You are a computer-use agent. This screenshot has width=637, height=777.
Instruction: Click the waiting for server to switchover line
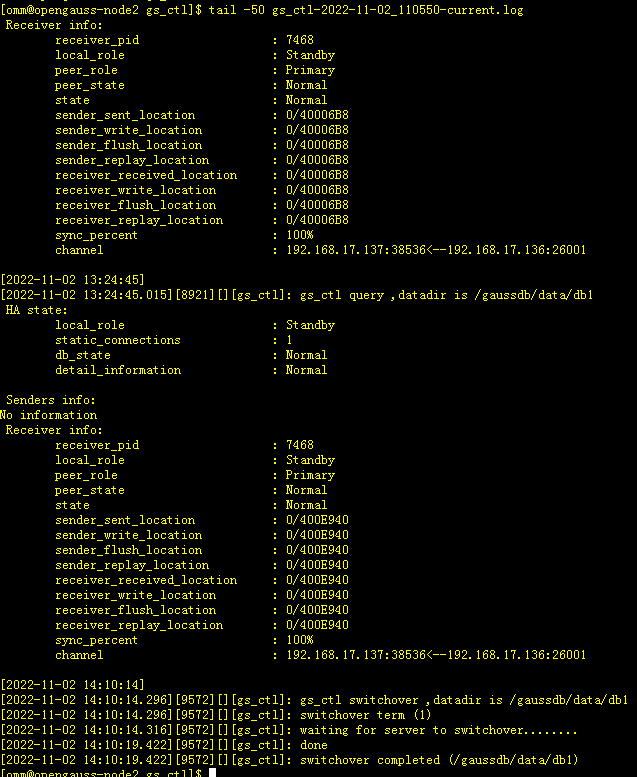click(x=289, y=730)
